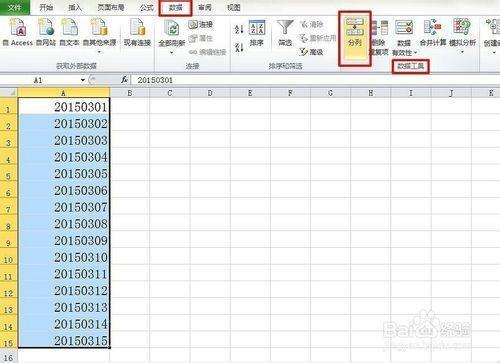Viewport: 500px width, 363px height.
Task: Expand the What-If Analysis (模拟分析) dropdown
Action: pyautogui.click(x=462, y=52)
